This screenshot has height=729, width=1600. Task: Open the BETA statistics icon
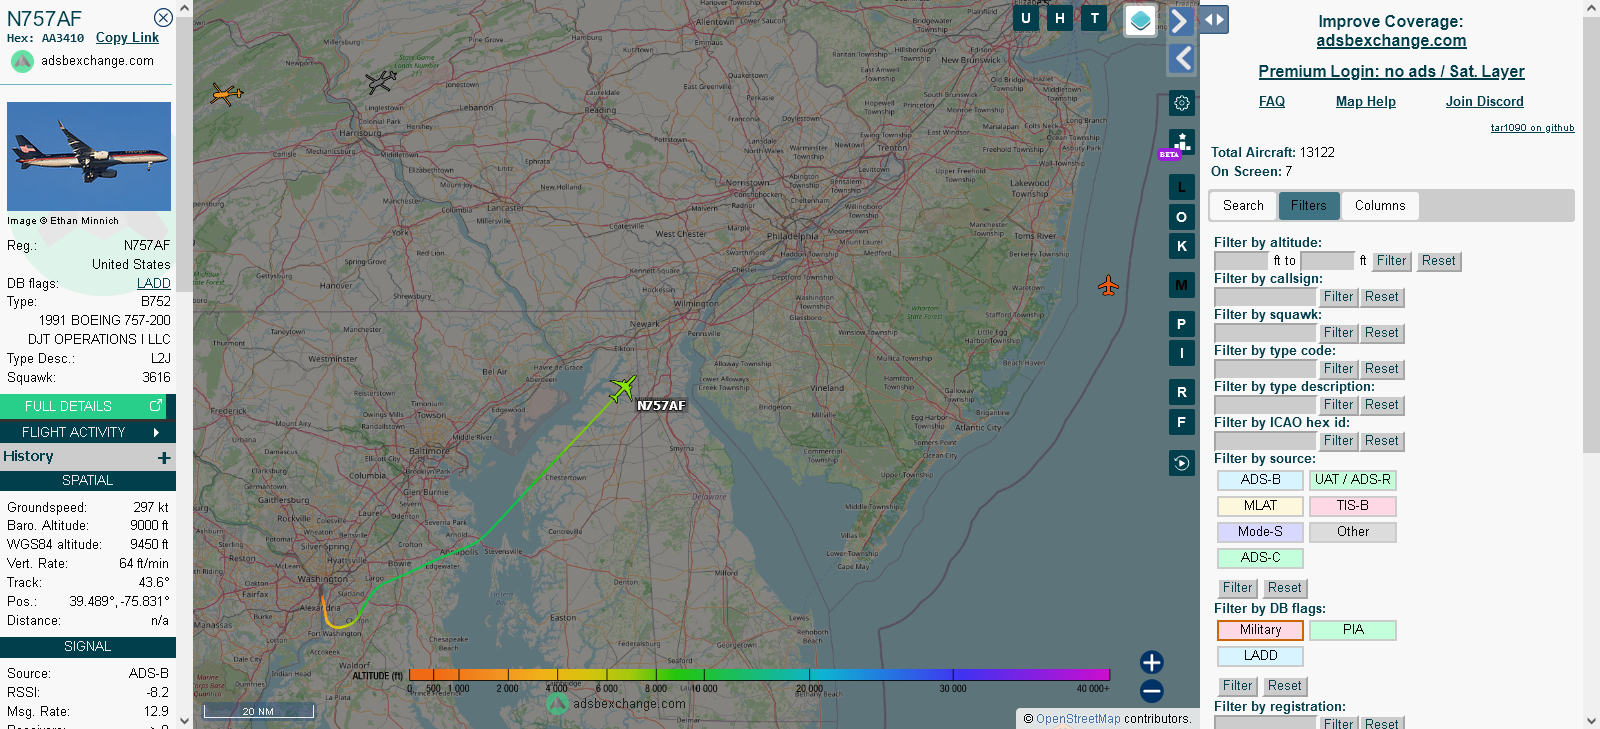click(x=1180, y=144)
